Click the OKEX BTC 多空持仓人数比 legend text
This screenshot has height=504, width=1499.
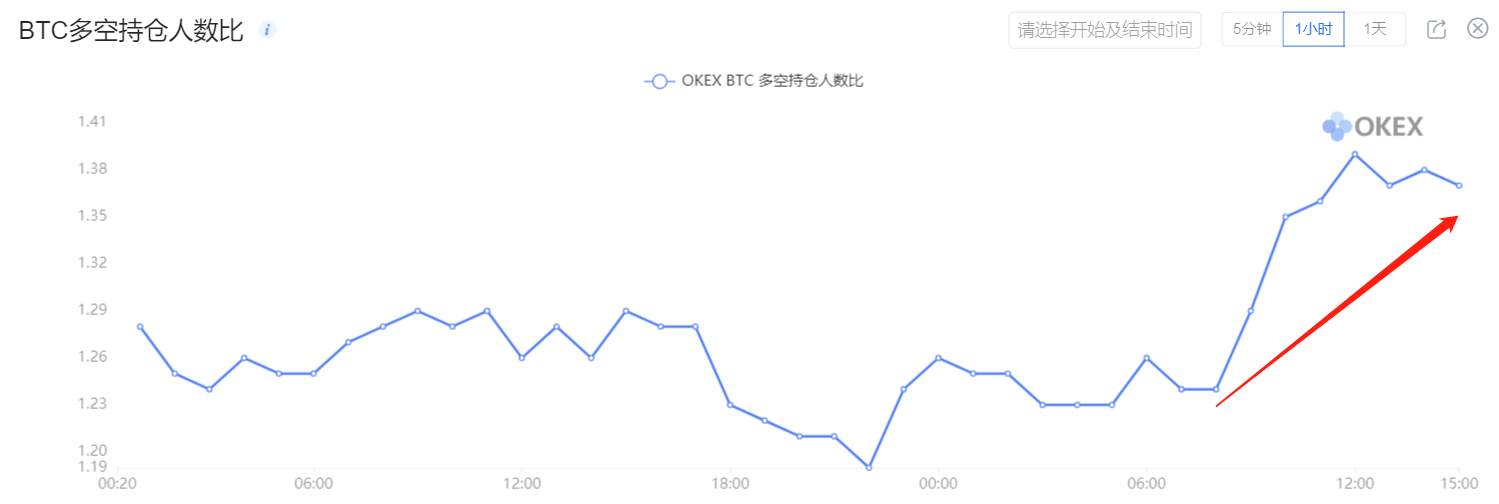(x=772, y=82)
